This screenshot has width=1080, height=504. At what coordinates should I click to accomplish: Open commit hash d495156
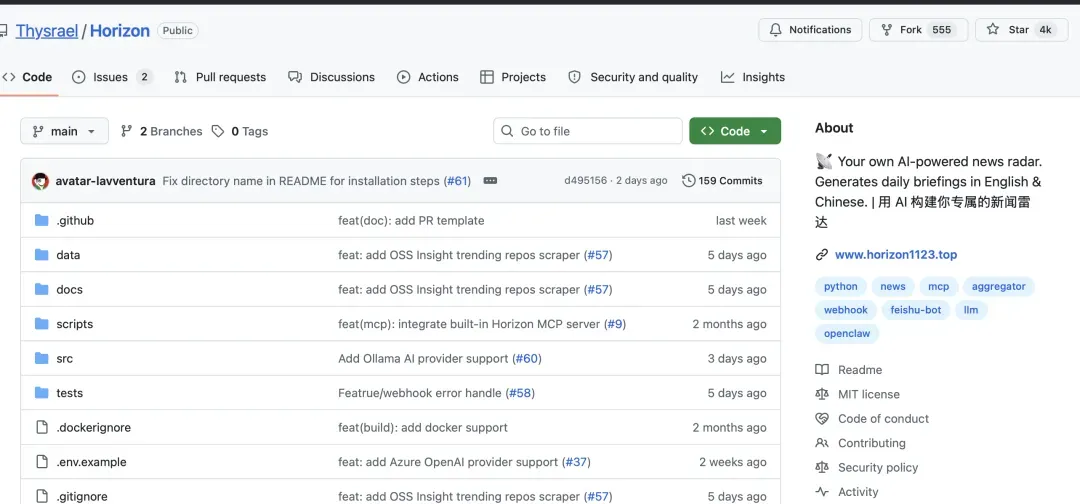(x=585, y=180)
